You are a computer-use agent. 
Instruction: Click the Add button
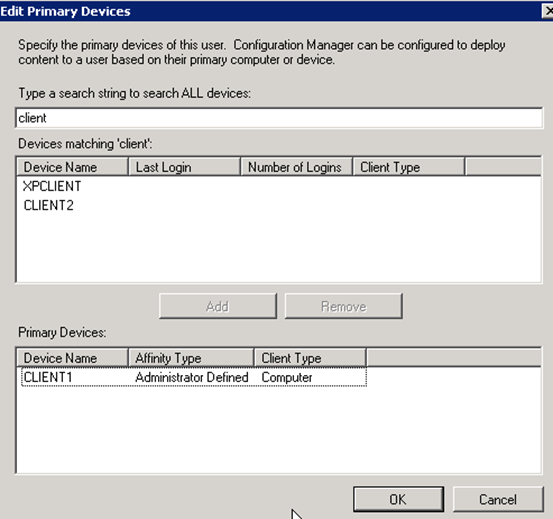pos(218,306)
